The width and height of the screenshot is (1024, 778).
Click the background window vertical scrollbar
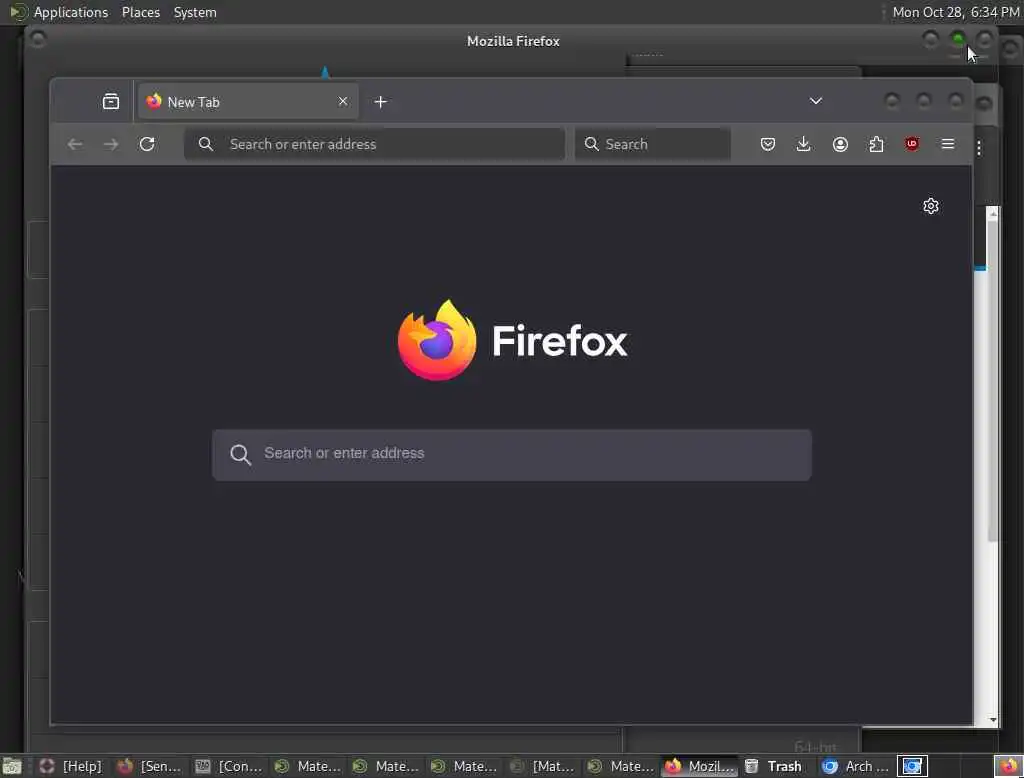pyautogui.click(x=993, y=382)
